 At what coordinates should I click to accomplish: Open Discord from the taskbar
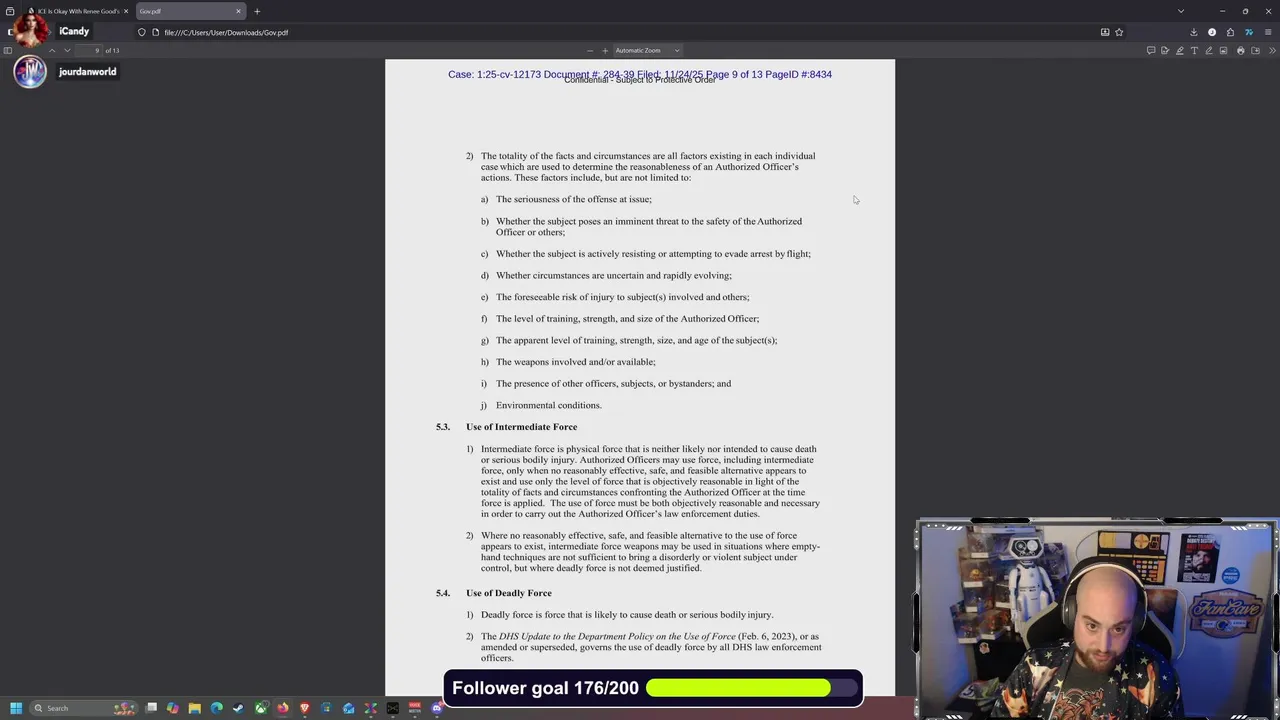[437, 708]
